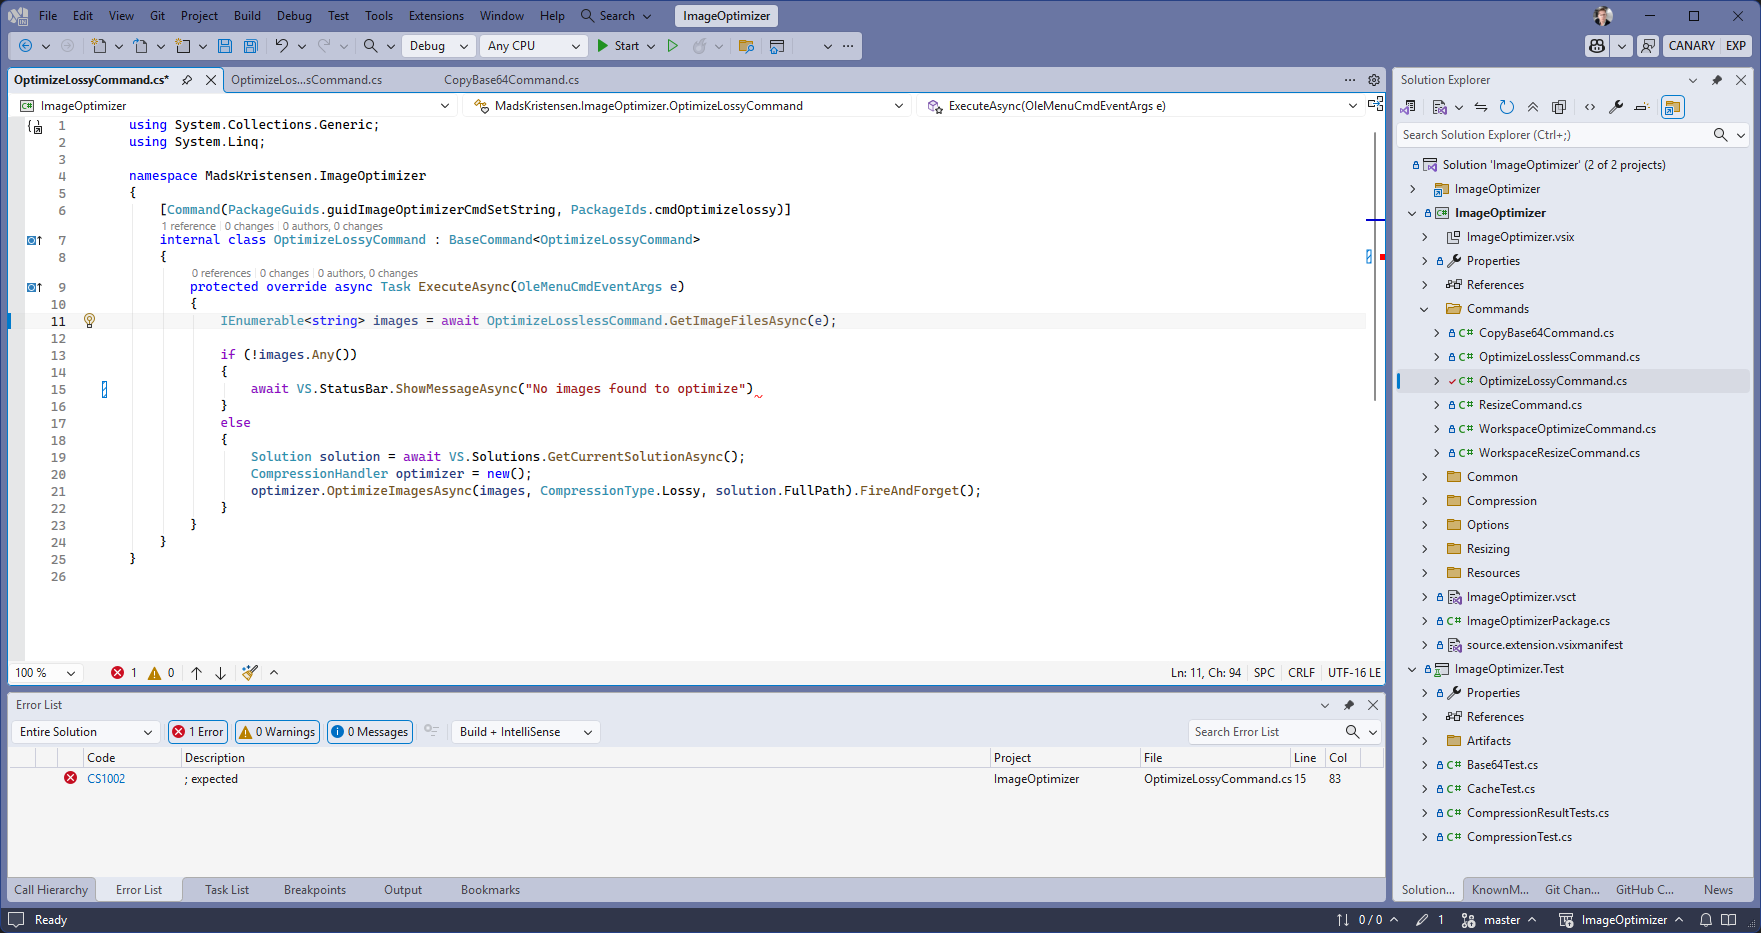This screenshot has height=933, width=1761.
Task: Click the lightbulb quick actions icon
Action: coord(89,321)
